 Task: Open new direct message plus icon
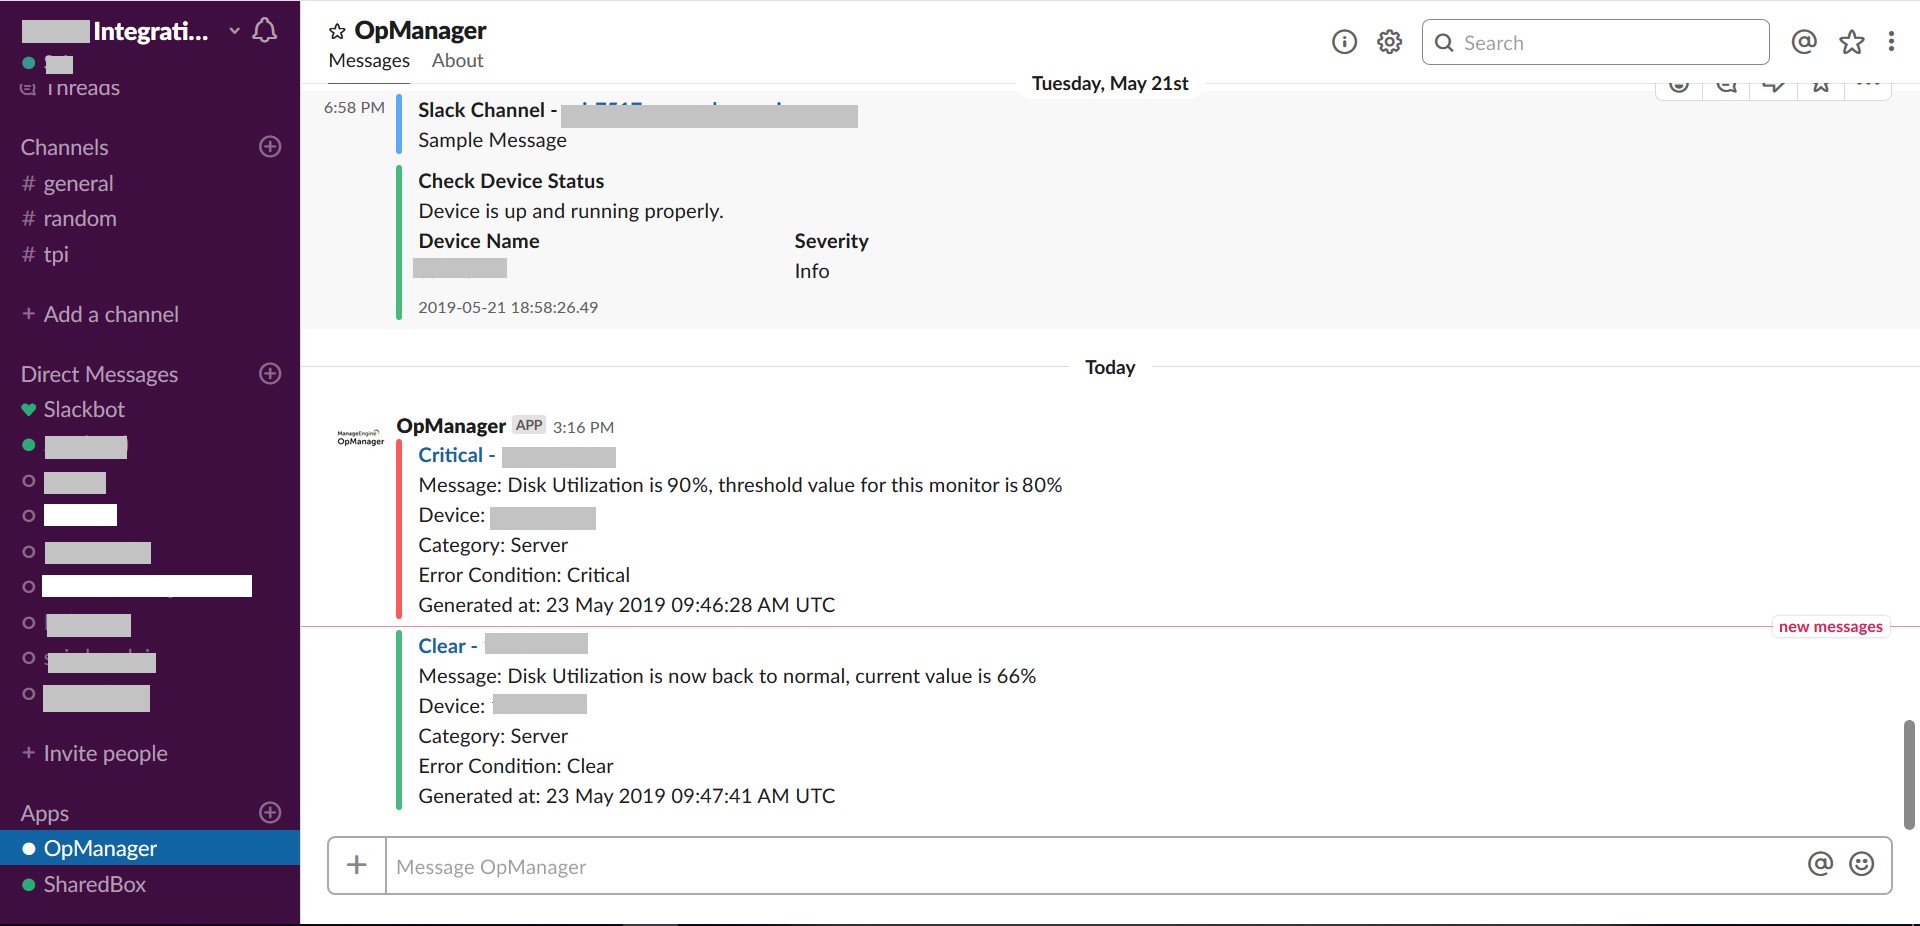(270, 374)
